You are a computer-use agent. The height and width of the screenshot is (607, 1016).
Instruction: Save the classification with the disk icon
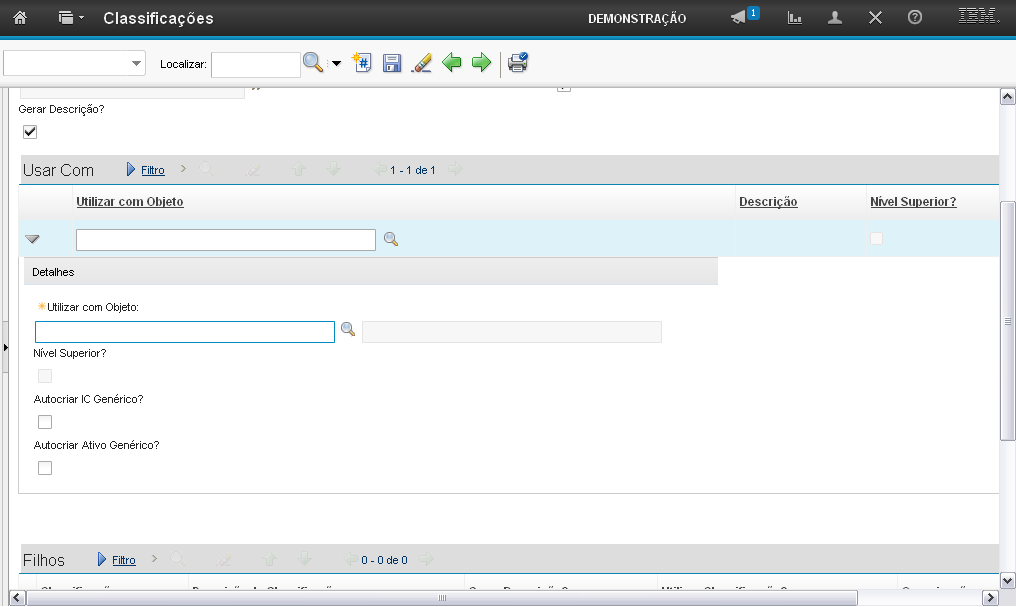[x=392, y=63]
